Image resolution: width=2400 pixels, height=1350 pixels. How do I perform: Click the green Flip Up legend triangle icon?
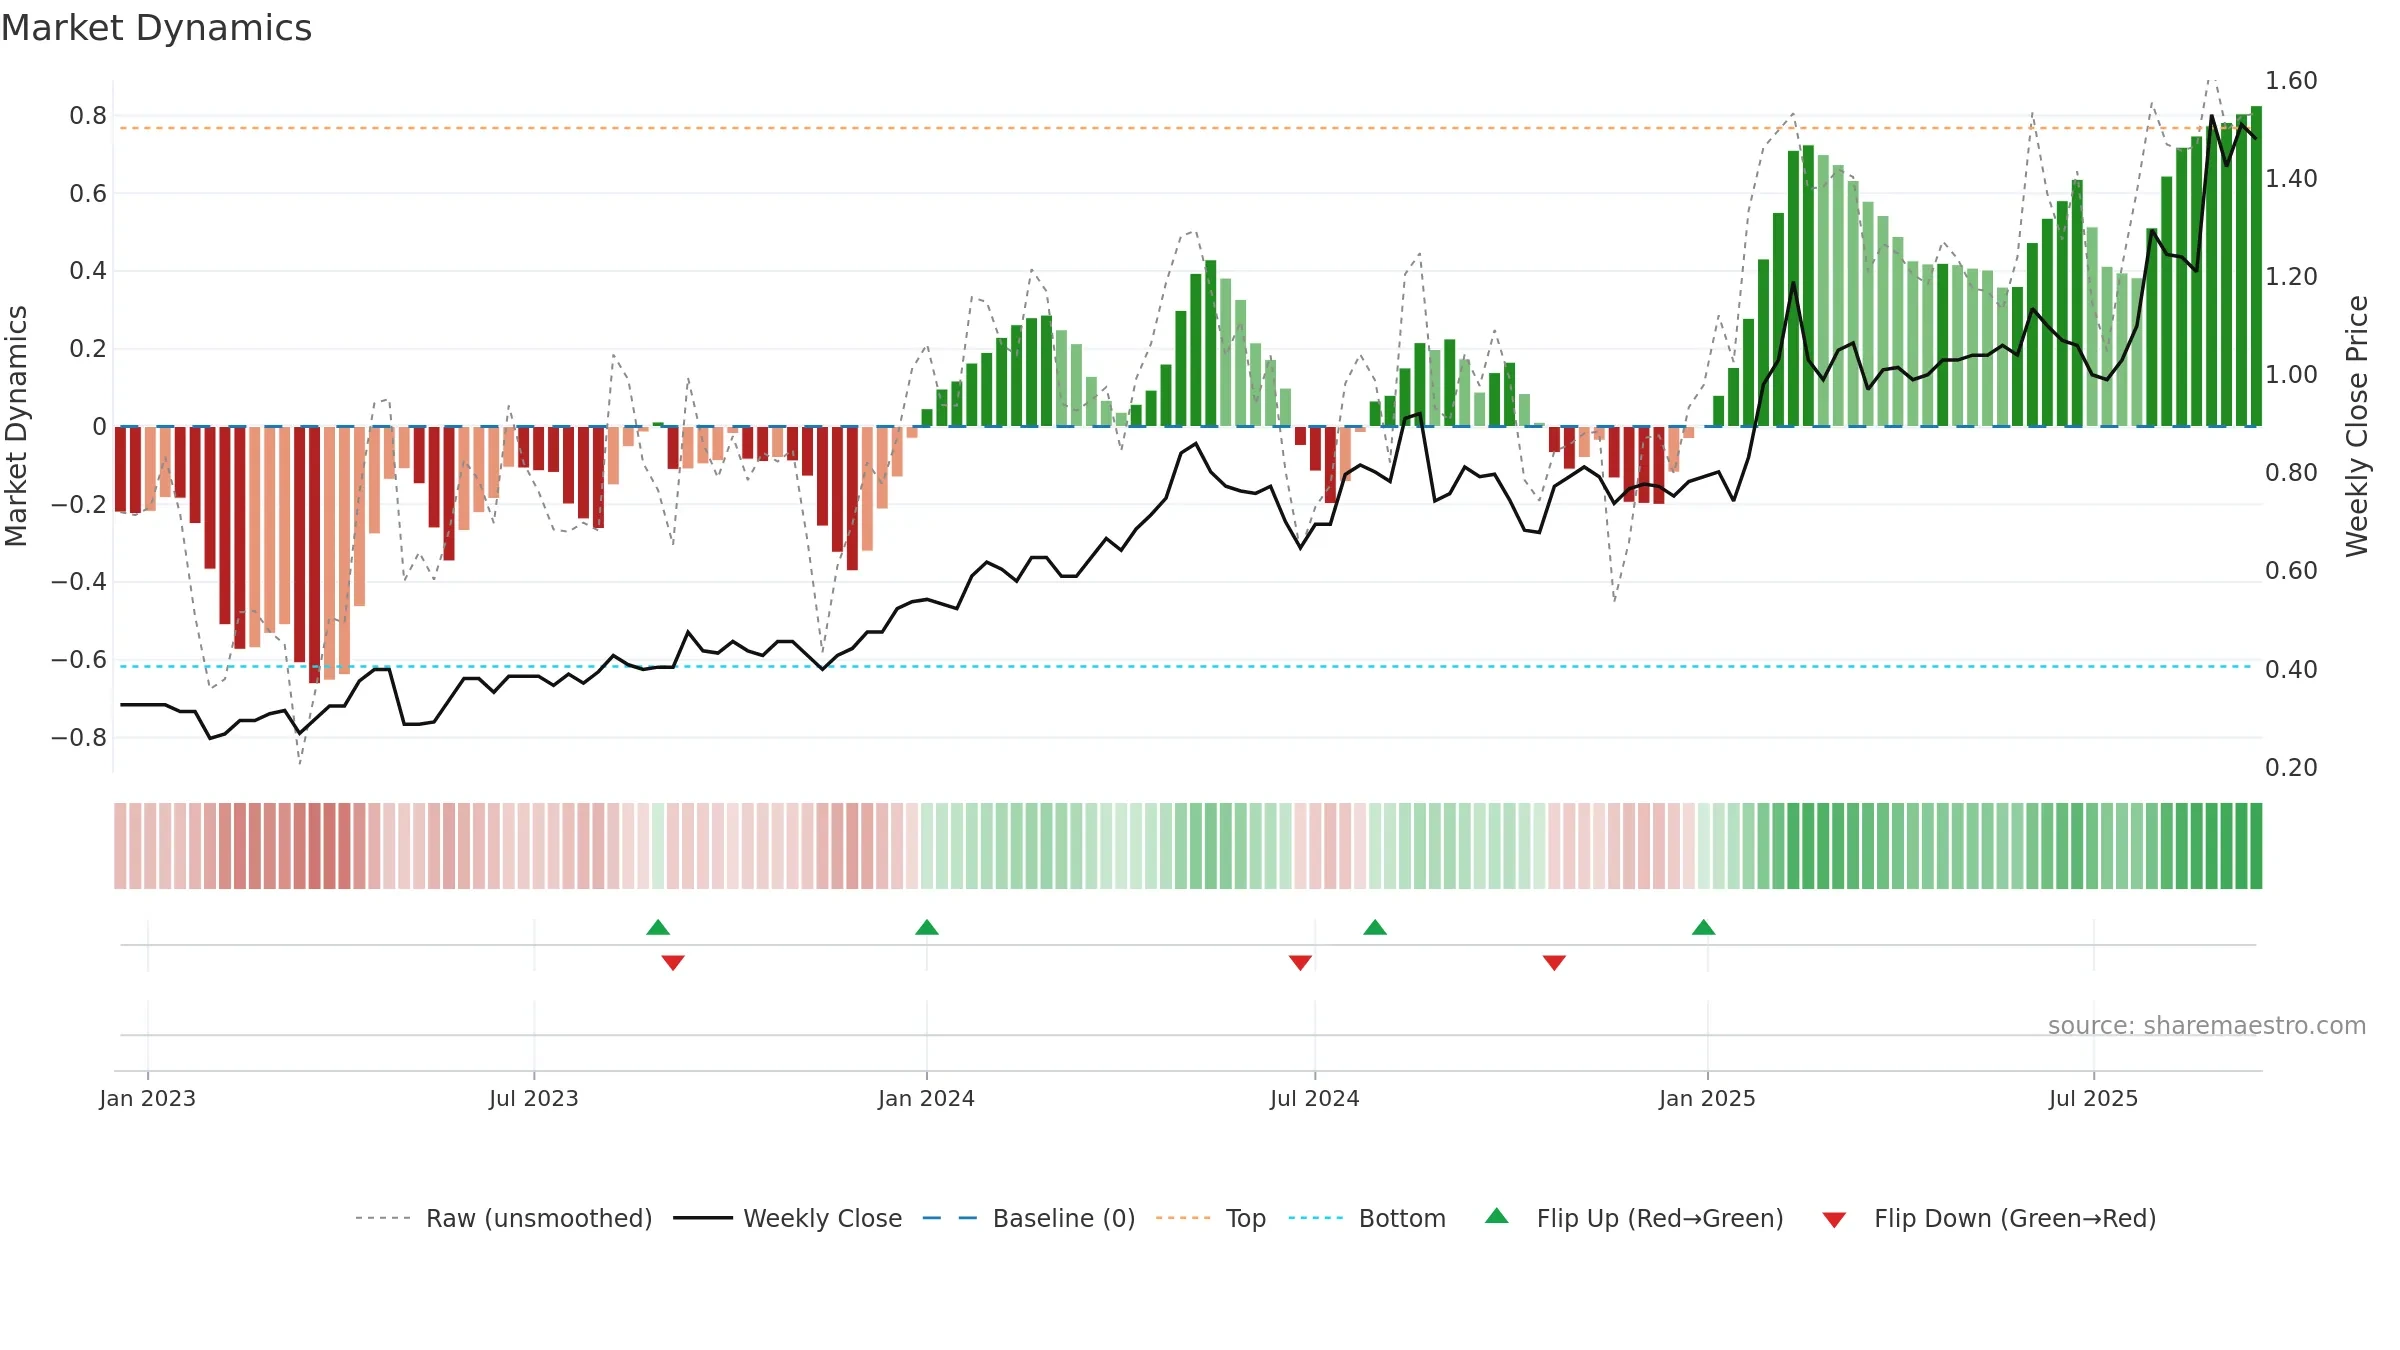(1497, 1216)
